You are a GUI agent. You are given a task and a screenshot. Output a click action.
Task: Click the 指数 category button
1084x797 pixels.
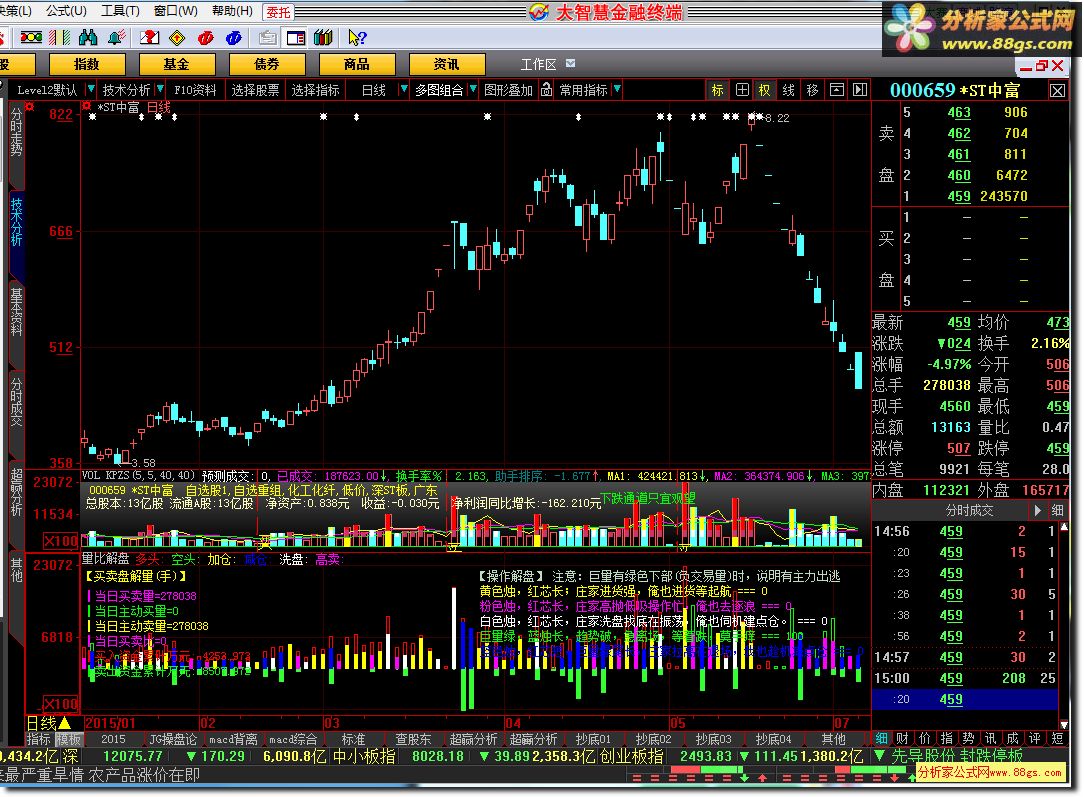87,64
